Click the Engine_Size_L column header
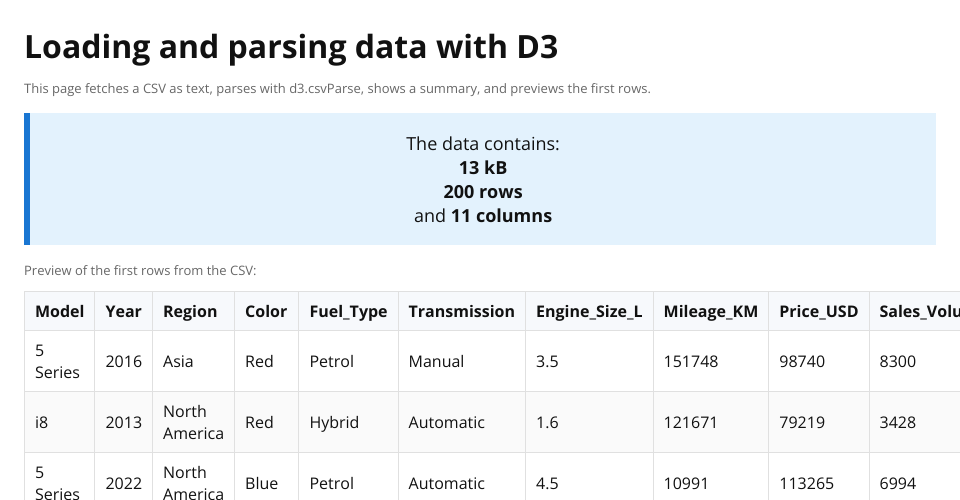The image size is (960, 500). click(589, 311)
